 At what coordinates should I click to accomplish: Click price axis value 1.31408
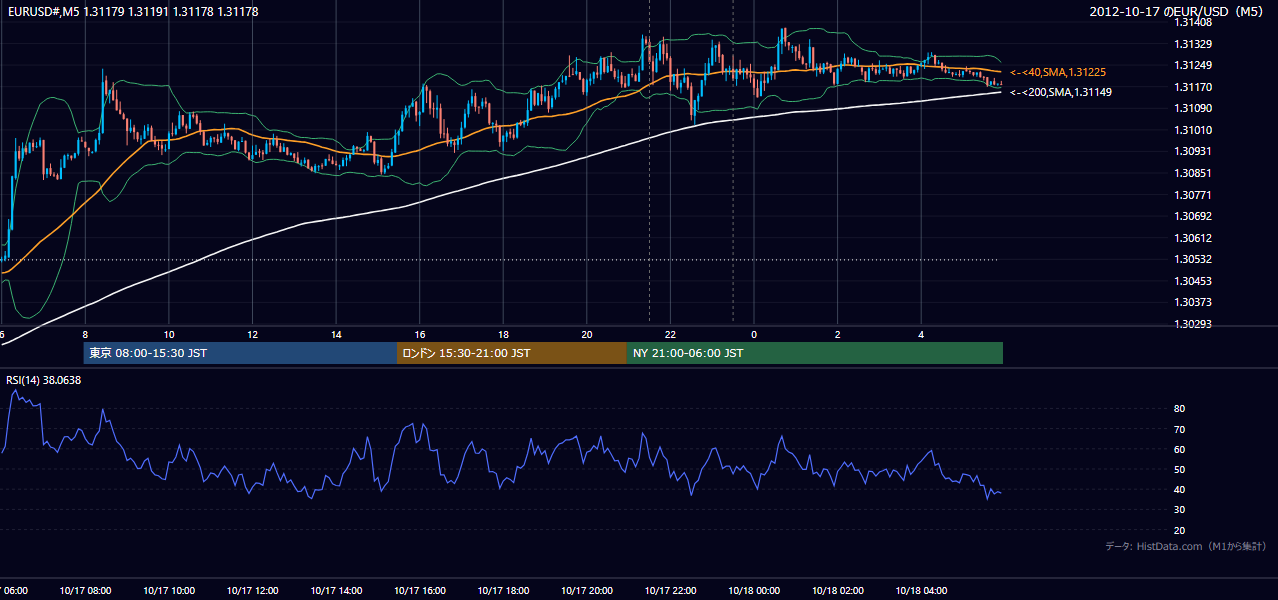[x=1194, y=22]
